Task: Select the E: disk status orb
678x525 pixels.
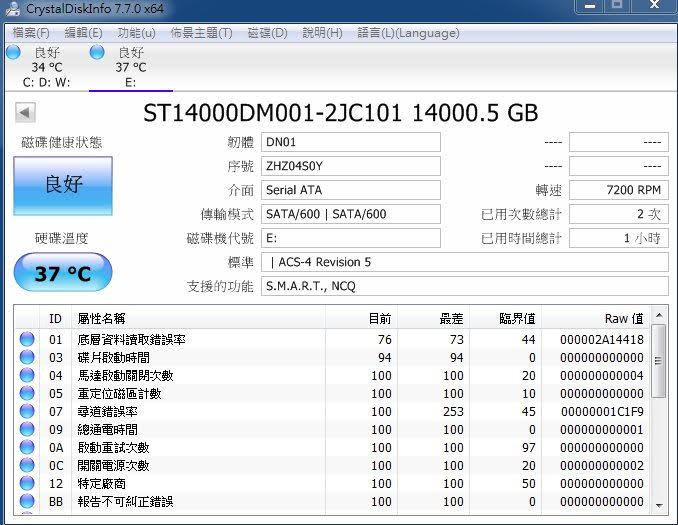Action: (97, 52)
